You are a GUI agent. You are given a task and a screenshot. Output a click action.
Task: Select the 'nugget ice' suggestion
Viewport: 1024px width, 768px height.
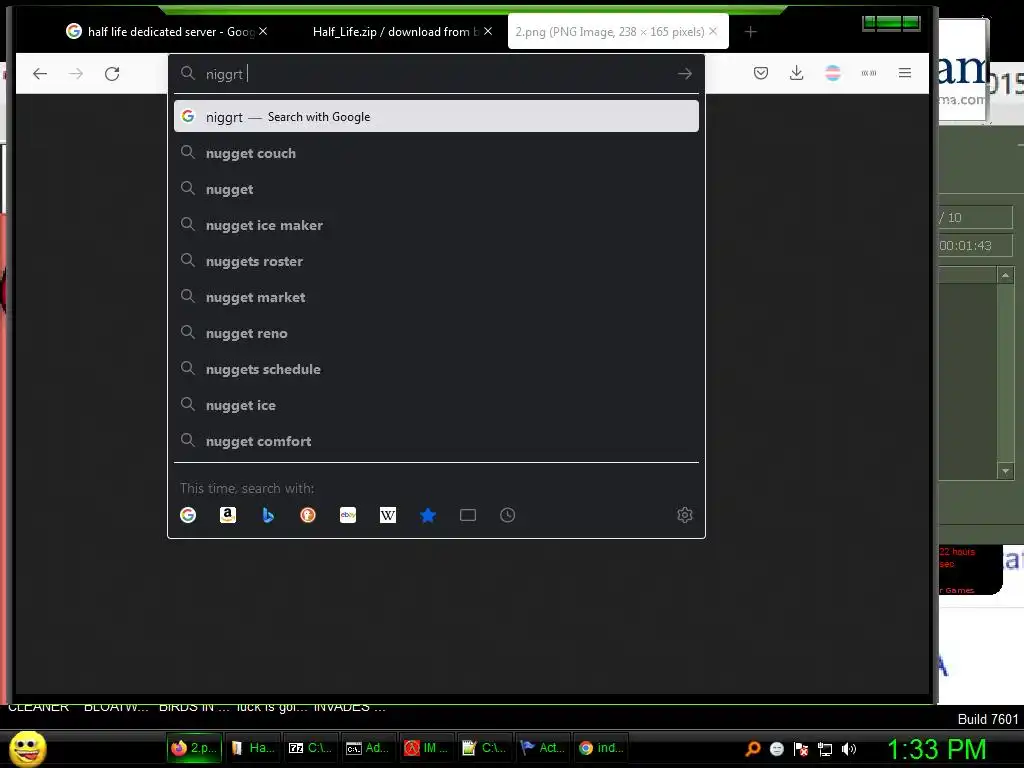pyautogui.click(x=436, y=405)
